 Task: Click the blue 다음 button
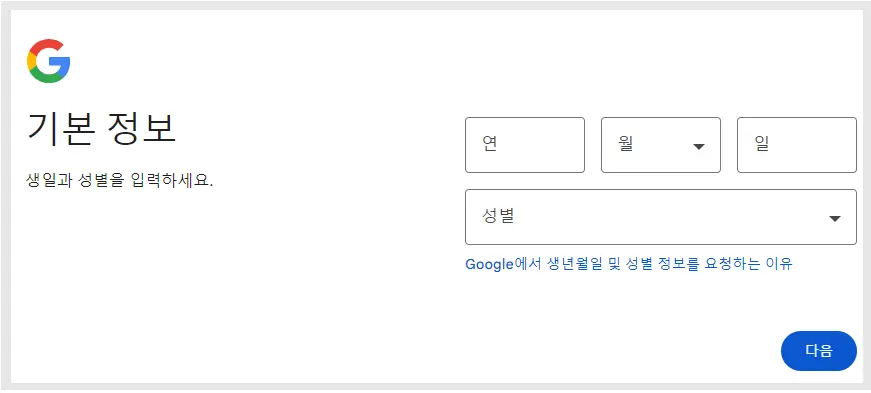point(819,351)
